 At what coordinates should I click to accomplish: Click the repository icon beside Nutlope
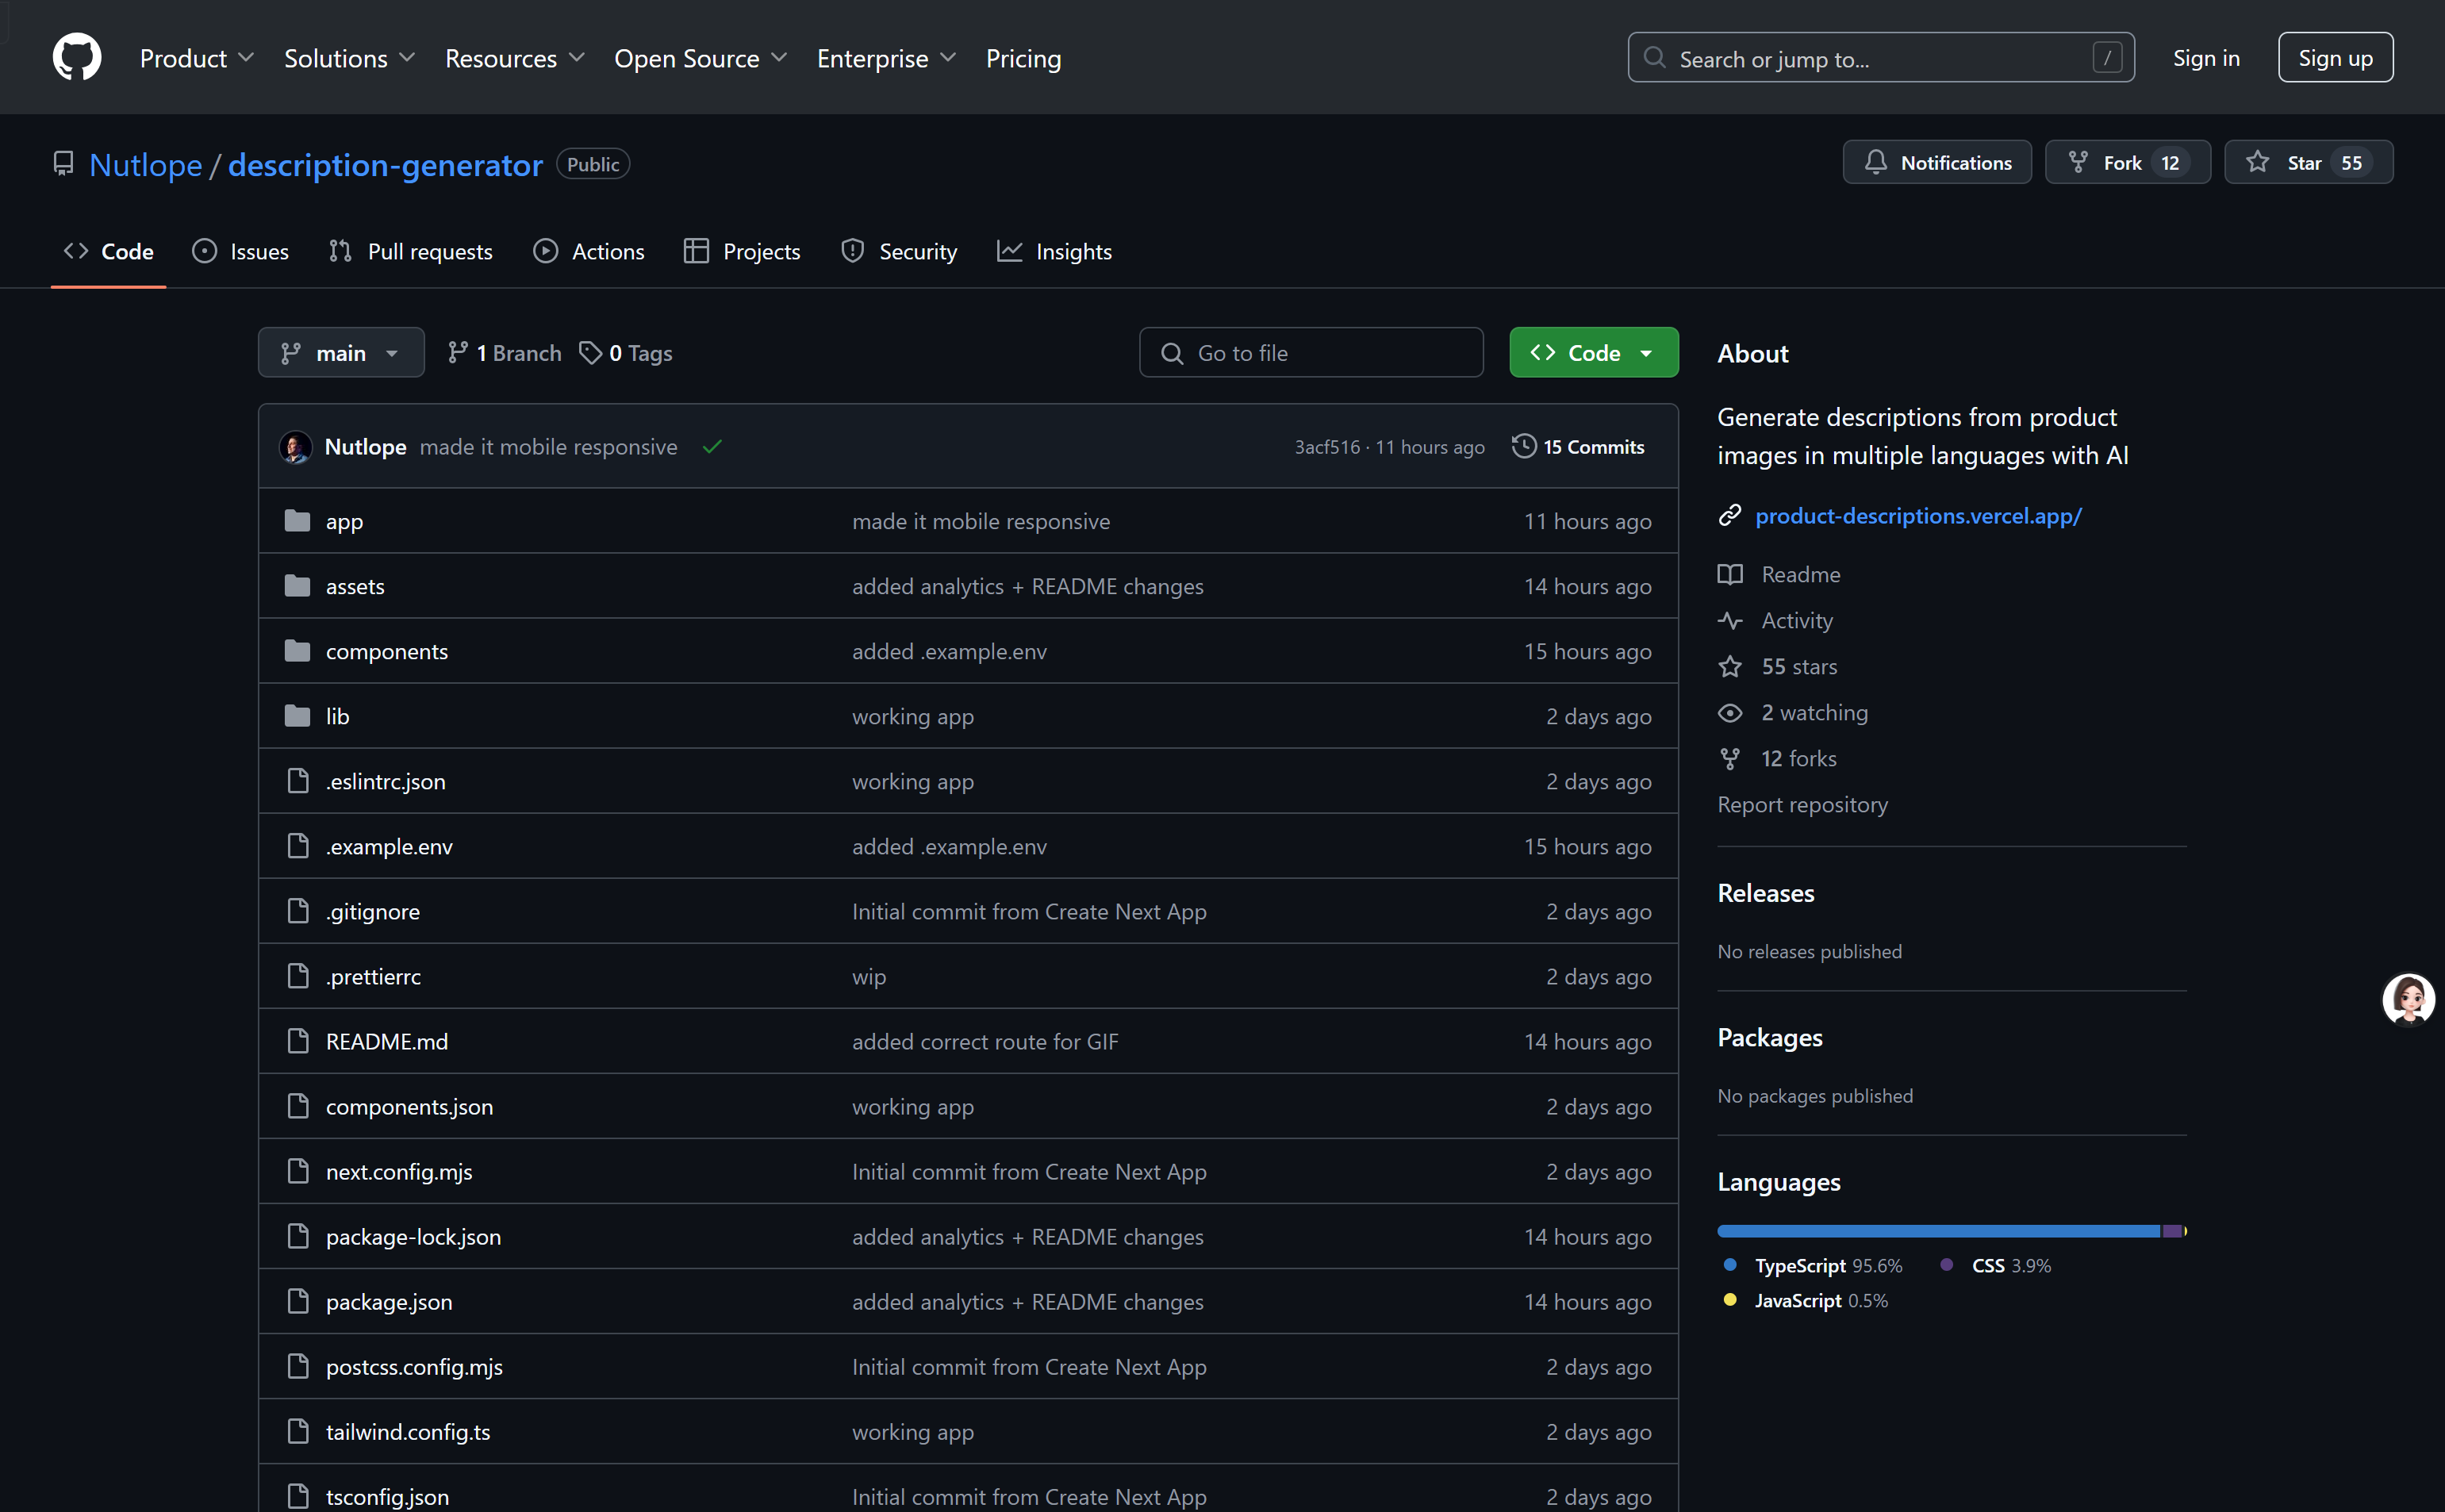click(x=63, y=164)
